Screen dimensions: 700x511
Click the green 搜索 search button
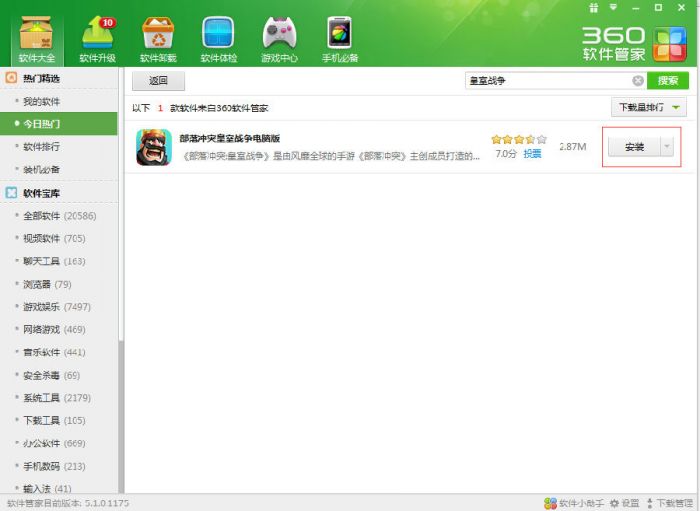tap(667, 81)
